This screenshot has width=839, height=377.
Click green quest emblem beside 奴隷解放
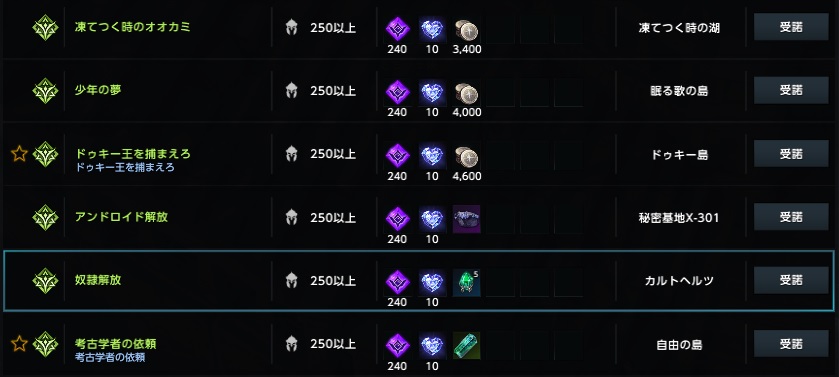click(x=45, y=281)
